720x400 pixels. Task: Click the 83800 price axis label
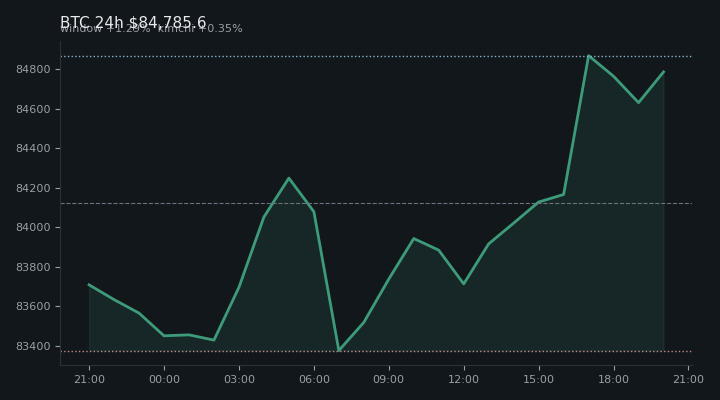[33, 267]
